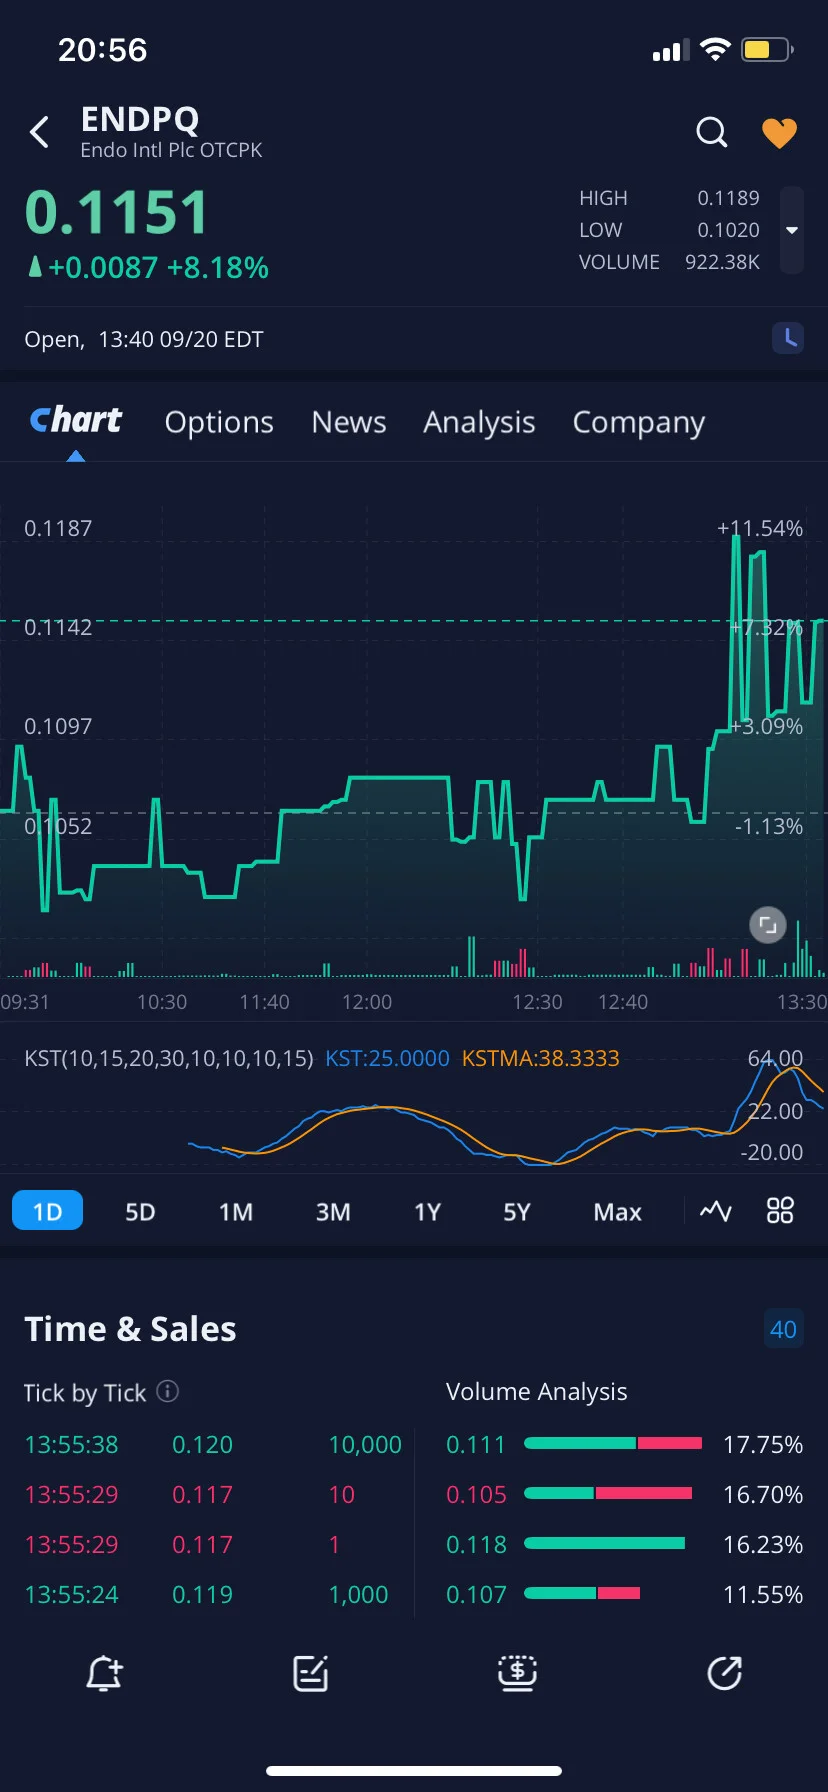The width and height of the screenshot is (828, 1792).
Task: Tap the KSTMA:38.3333 value
Action: pos(540,1058)
